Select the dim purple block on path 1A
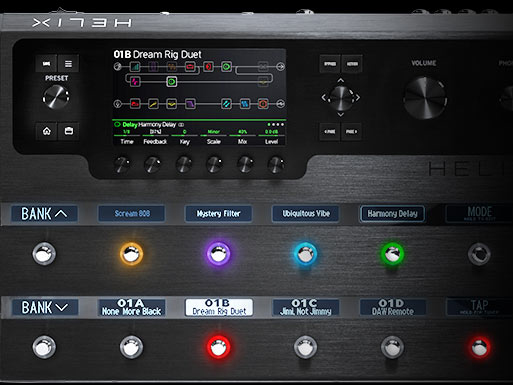Screen dimensions: 513x385 [x=153, y=67]
